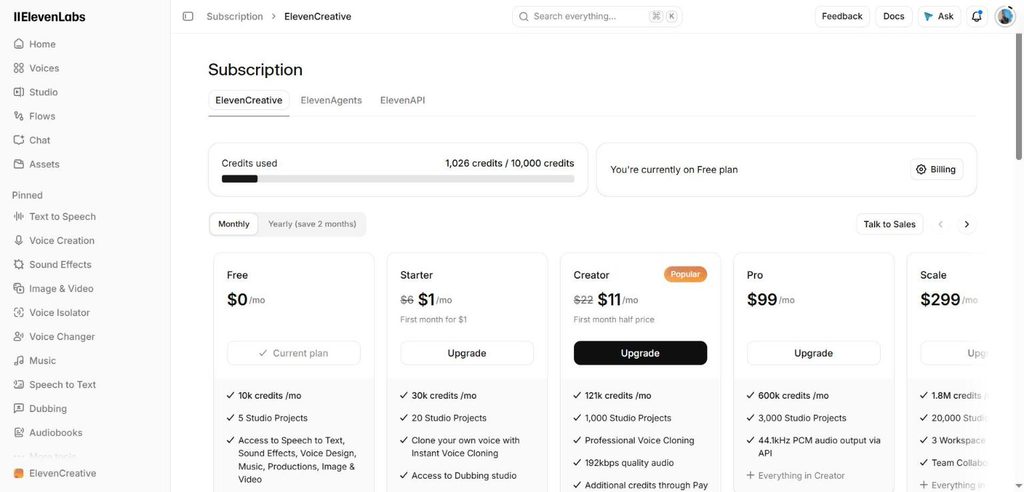The image size is (1024, 492).
Task: Open user profile avatar
Action: [x=1005, y=16]
